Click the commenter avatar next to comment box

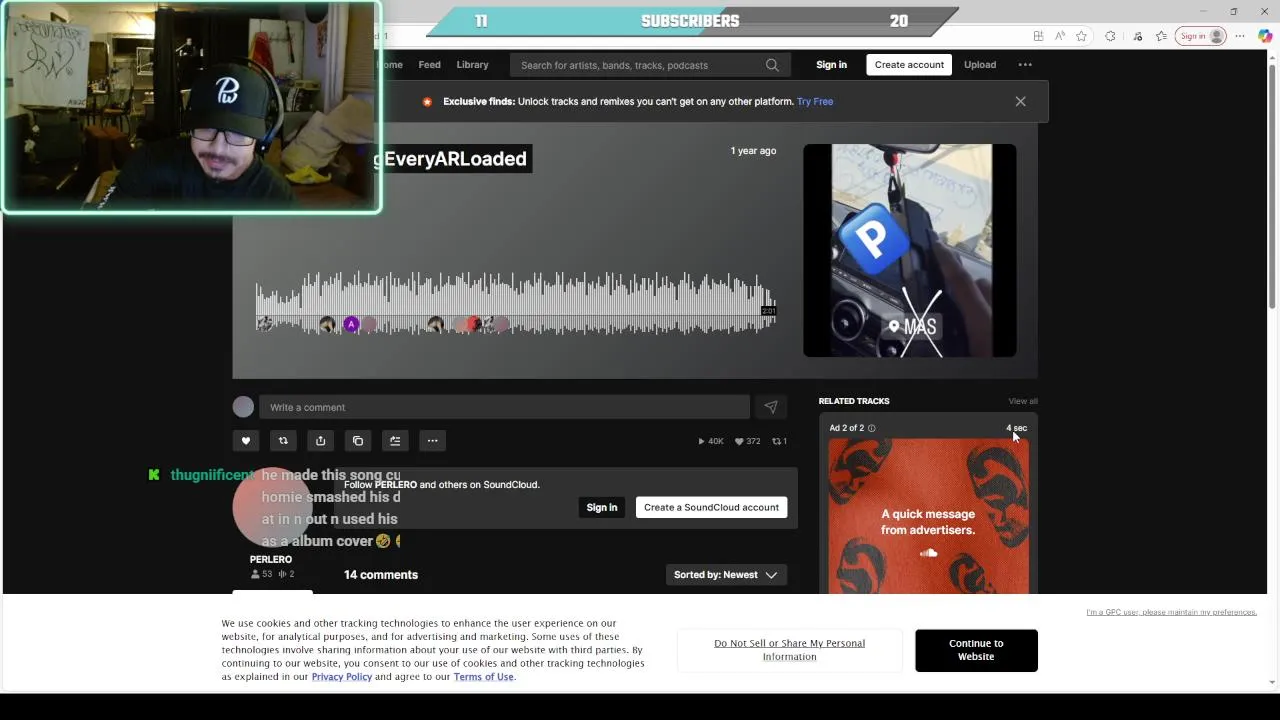243,407
